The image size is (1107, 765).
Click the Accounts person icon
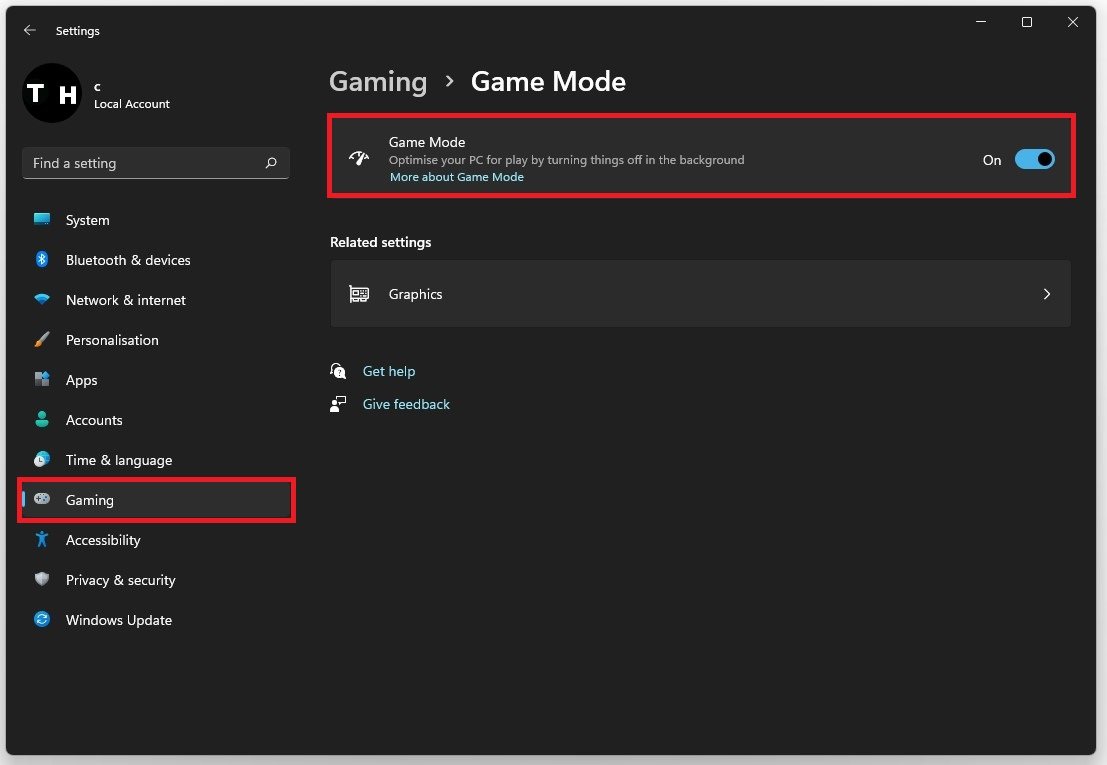coord(42,420)
